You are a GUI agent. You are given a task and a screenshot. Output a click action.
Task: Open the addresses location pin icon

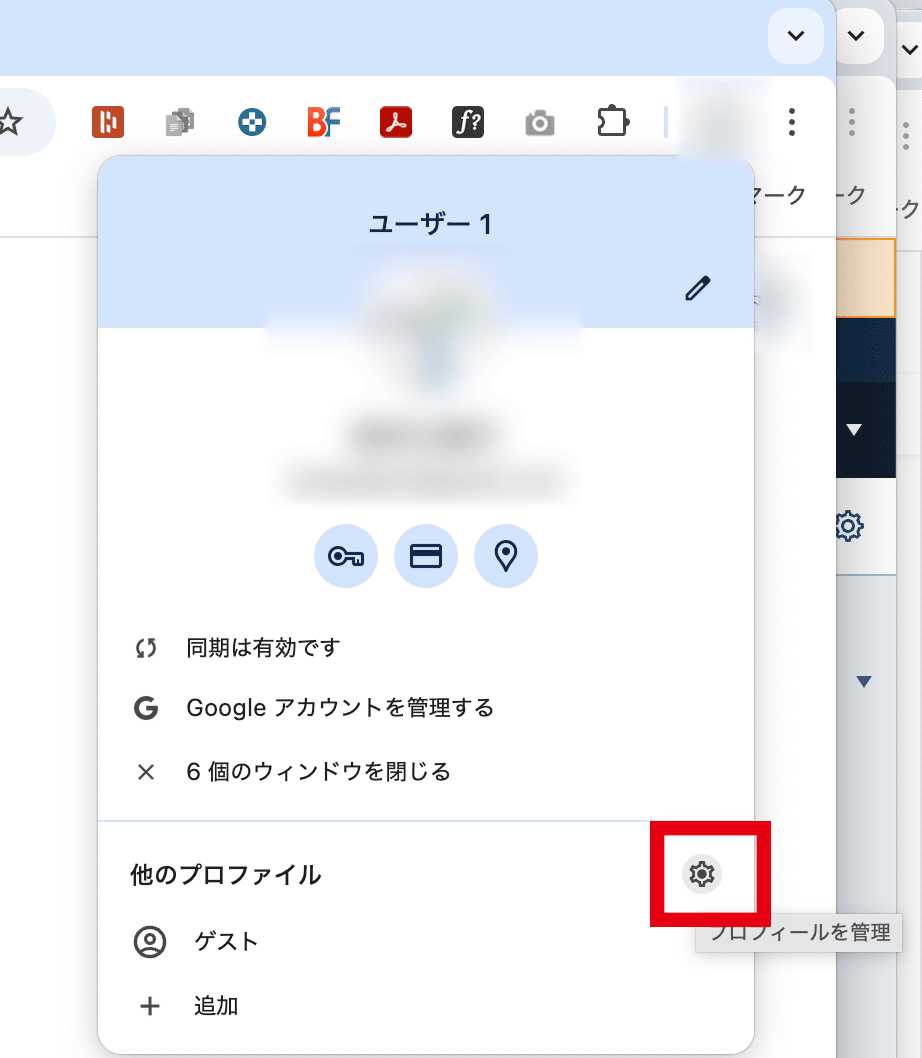[x=506, y=556]
